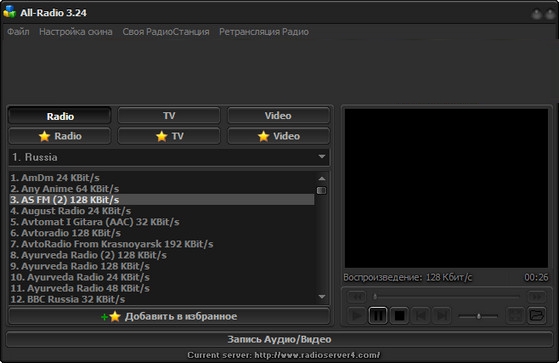Image resolution: width=559 pixels, height=363 pixels.
Task: Open the Ретрансляция Радио menu
Action: coord(264,32)
